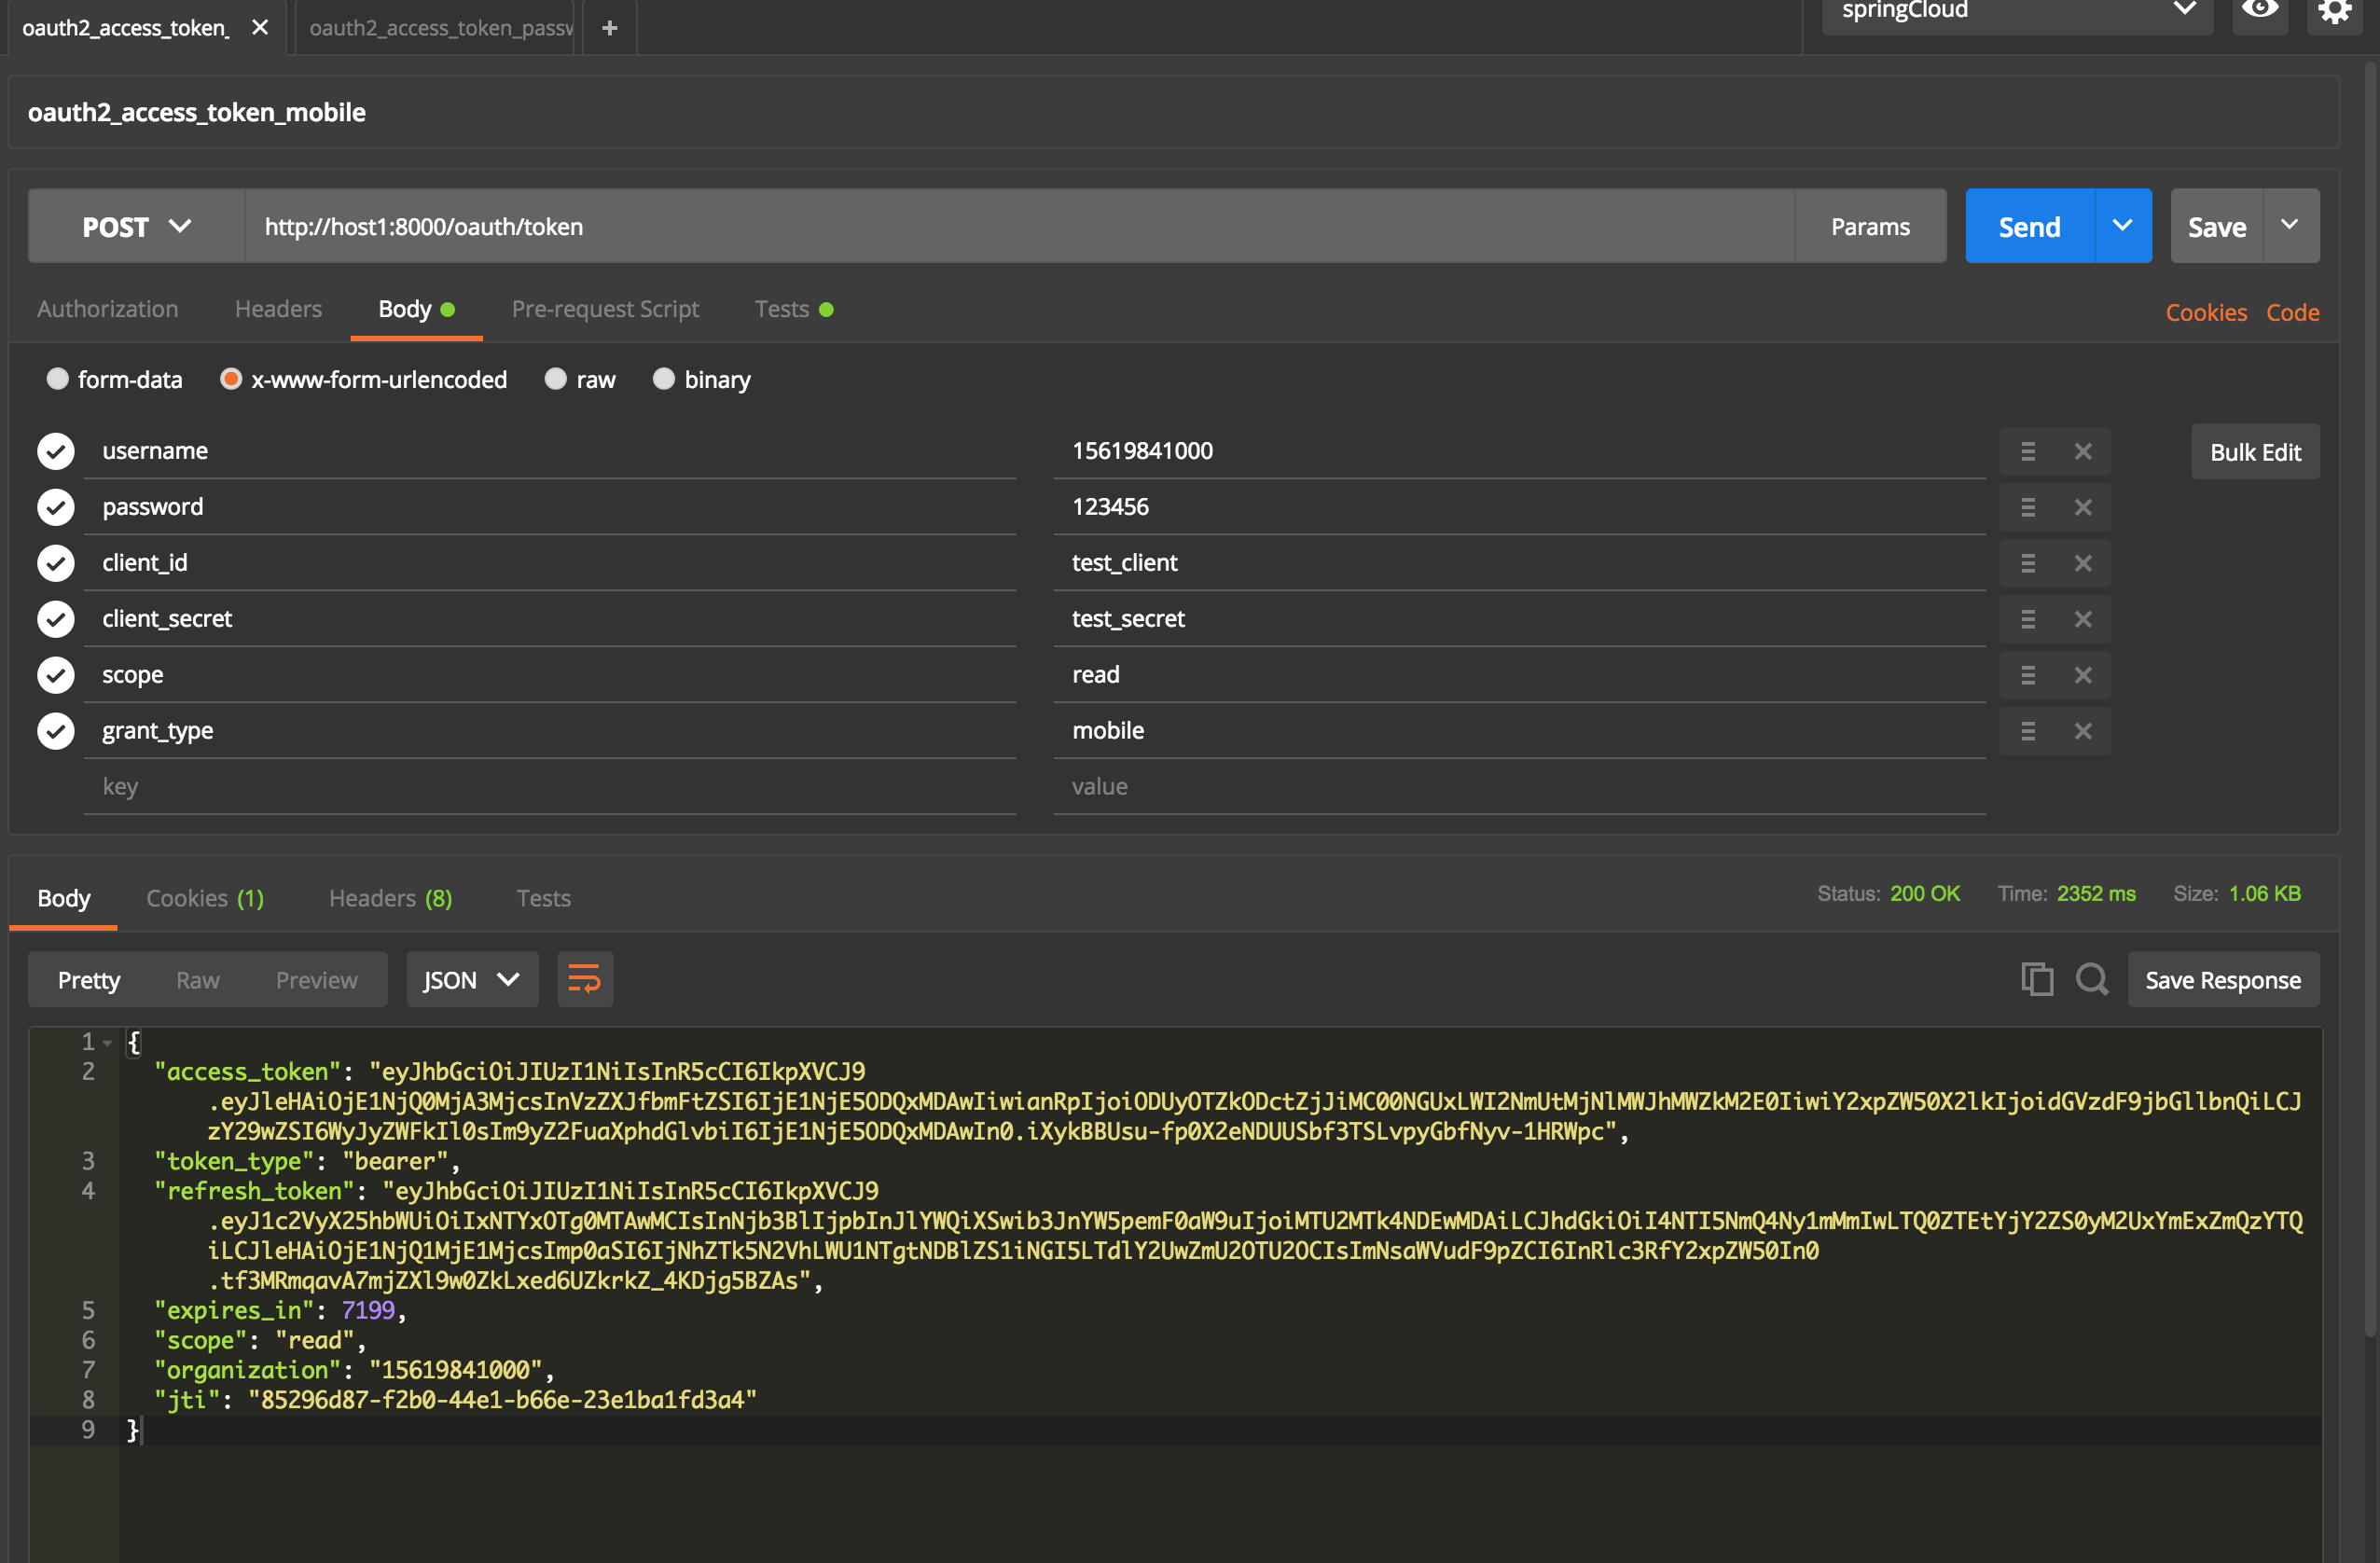Open the POST method dropdown
Viewport: 2380px width, 1563px height.
coord(136,227)
